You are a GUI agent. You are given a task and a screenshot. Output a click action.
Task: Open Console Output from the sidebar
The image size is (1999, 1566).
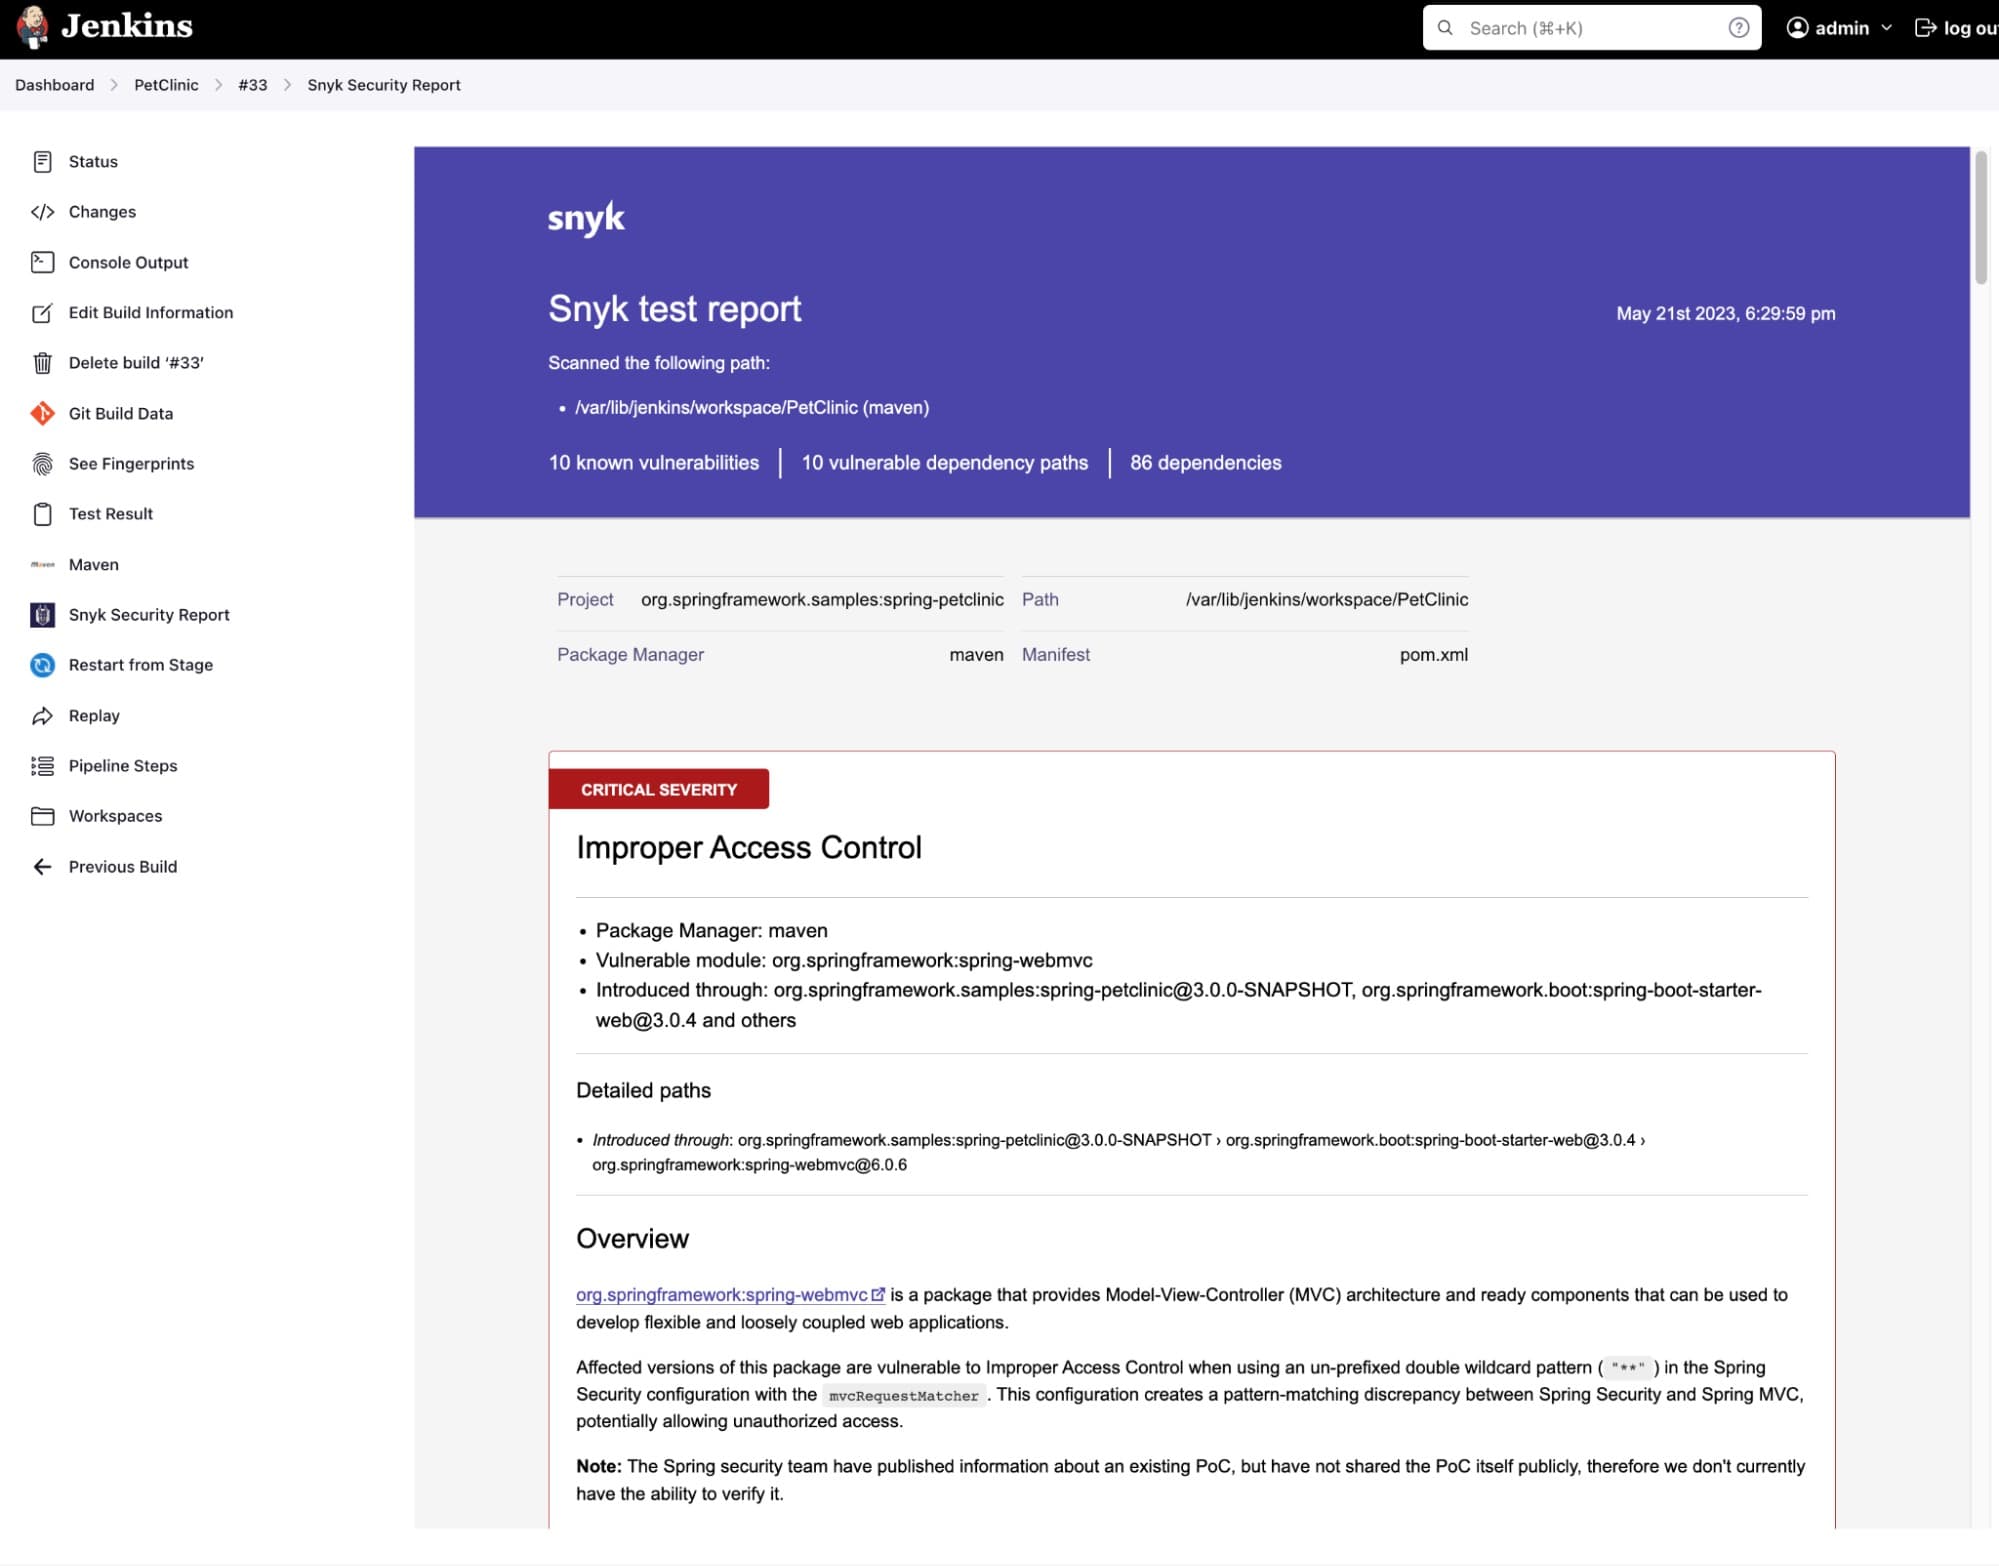[127, 262]
